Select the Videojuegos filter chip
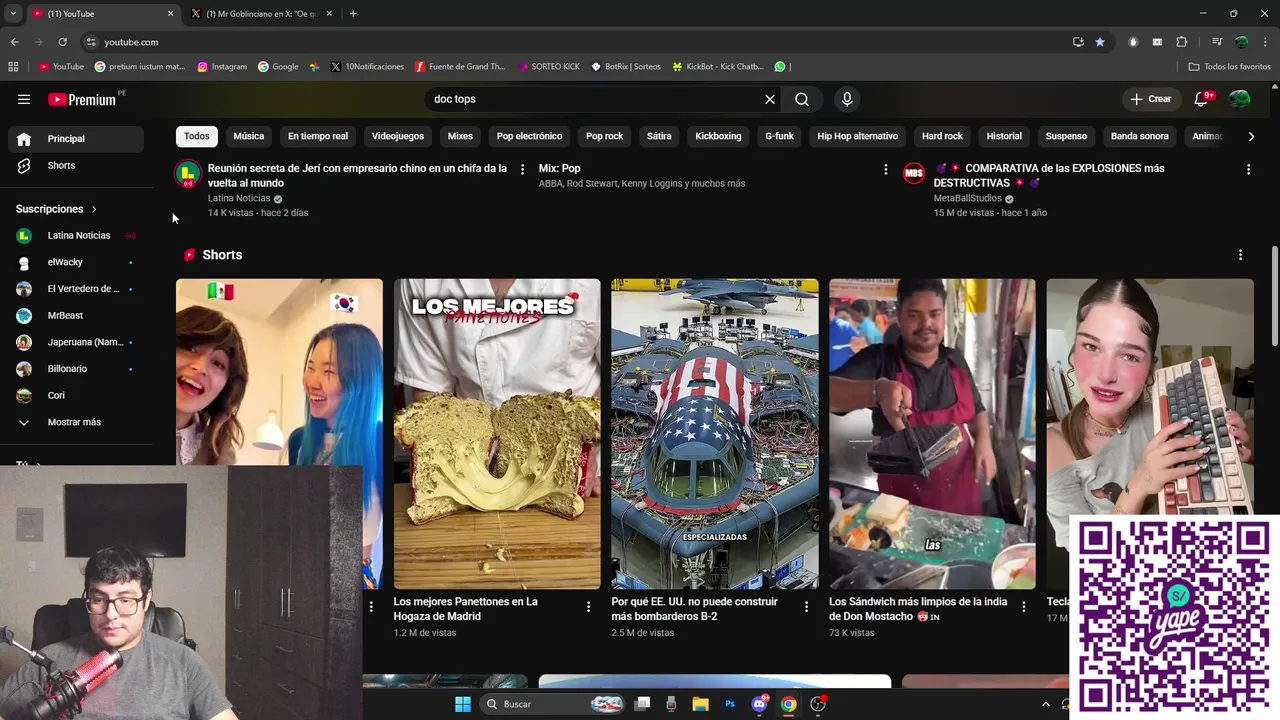Screen dimensions: 1280x720 click(398, 136)
